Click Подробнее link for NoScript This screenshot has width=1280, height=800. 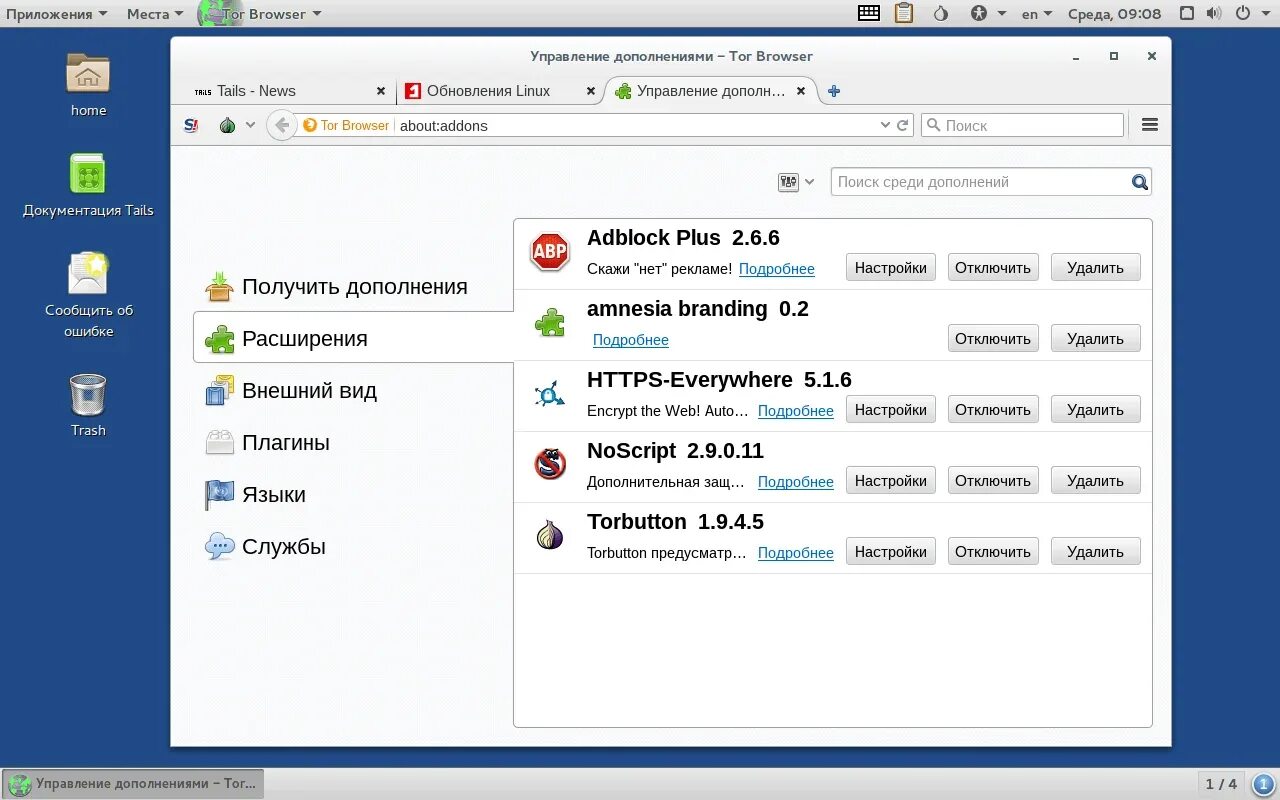coord(796,482)
